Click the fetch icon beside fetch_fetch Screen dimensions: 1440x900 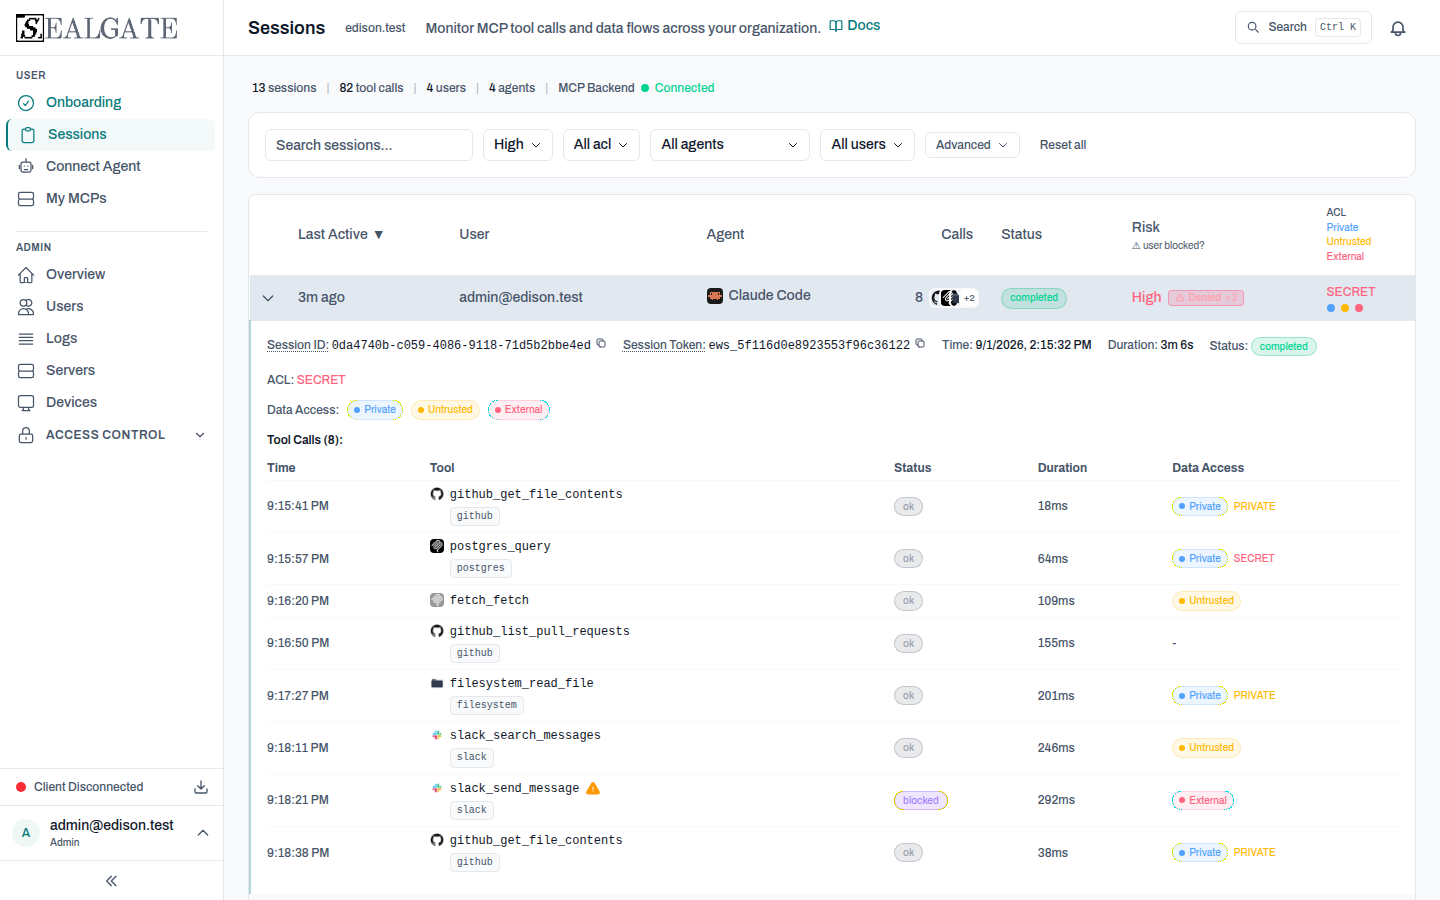coord(437,600)
